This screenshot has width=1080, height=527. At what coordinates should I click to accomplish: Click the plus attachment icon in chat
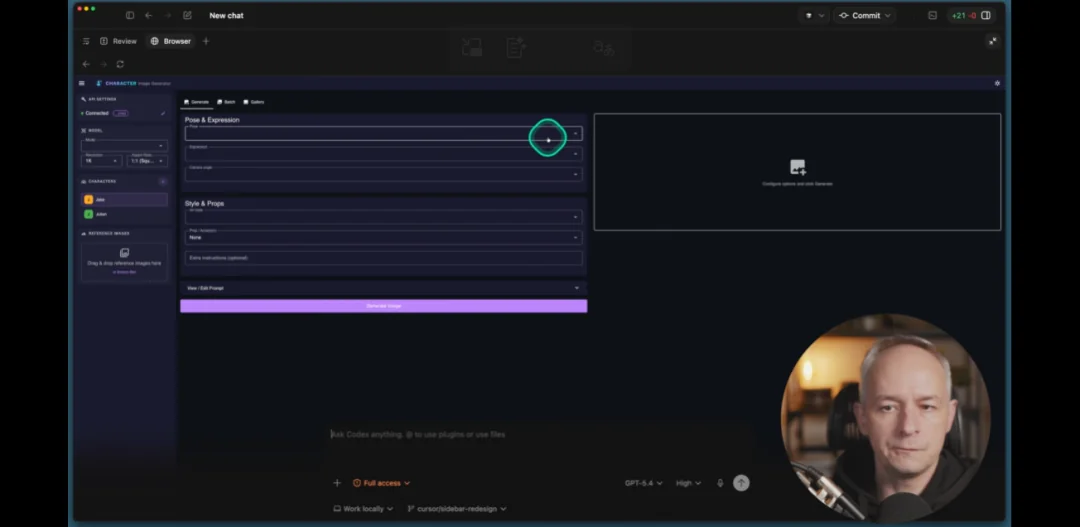337,483
